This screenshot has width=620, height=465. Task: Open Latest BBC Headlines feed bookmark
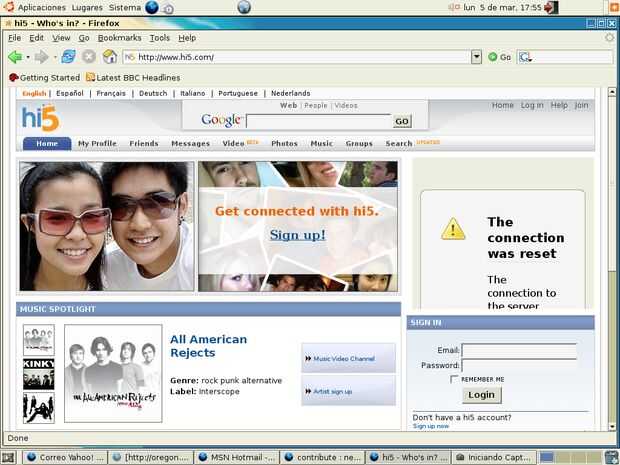[133, 78]
